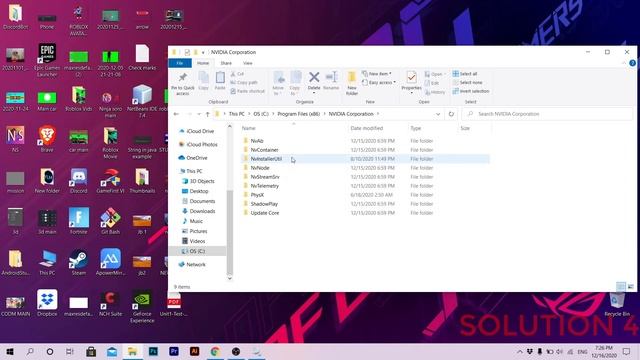640x360 pixels.
Task: Click History in Open group
Action: click(435, 92)
